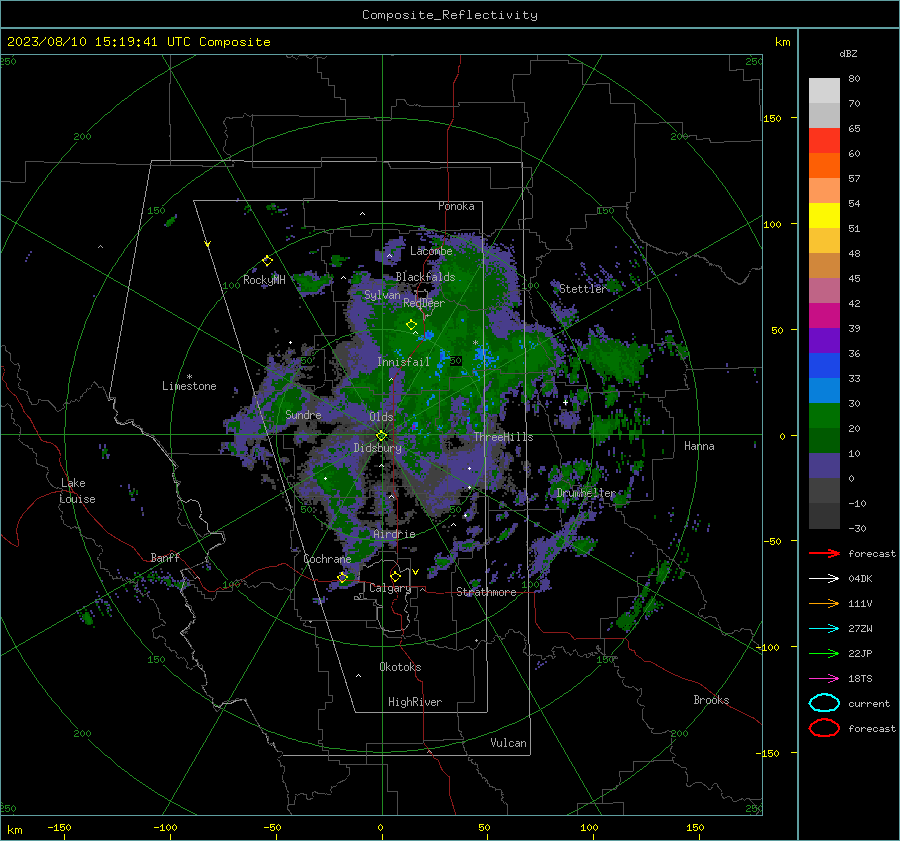Click the Didsbury label
The height and width of the screenshot is (841, 900).
pyautogui.click(x=377, y=448)
